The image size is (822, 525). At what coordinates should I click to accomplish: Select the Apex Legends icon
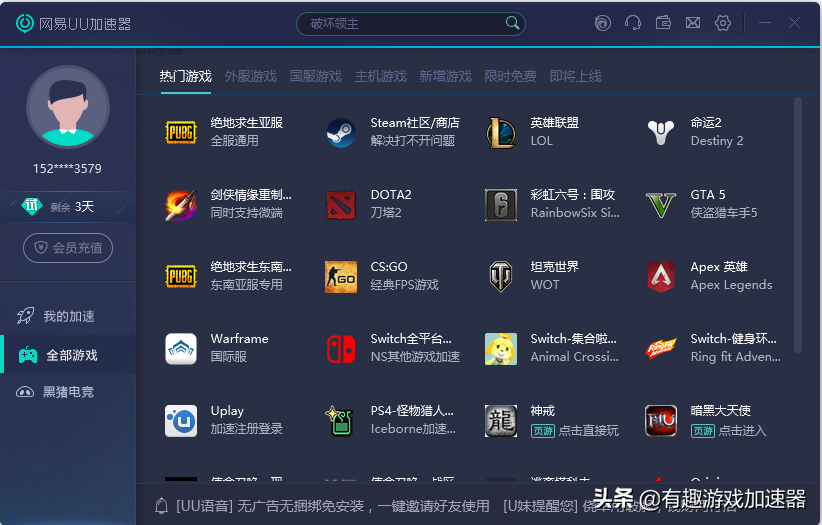(x=661, y=276)
